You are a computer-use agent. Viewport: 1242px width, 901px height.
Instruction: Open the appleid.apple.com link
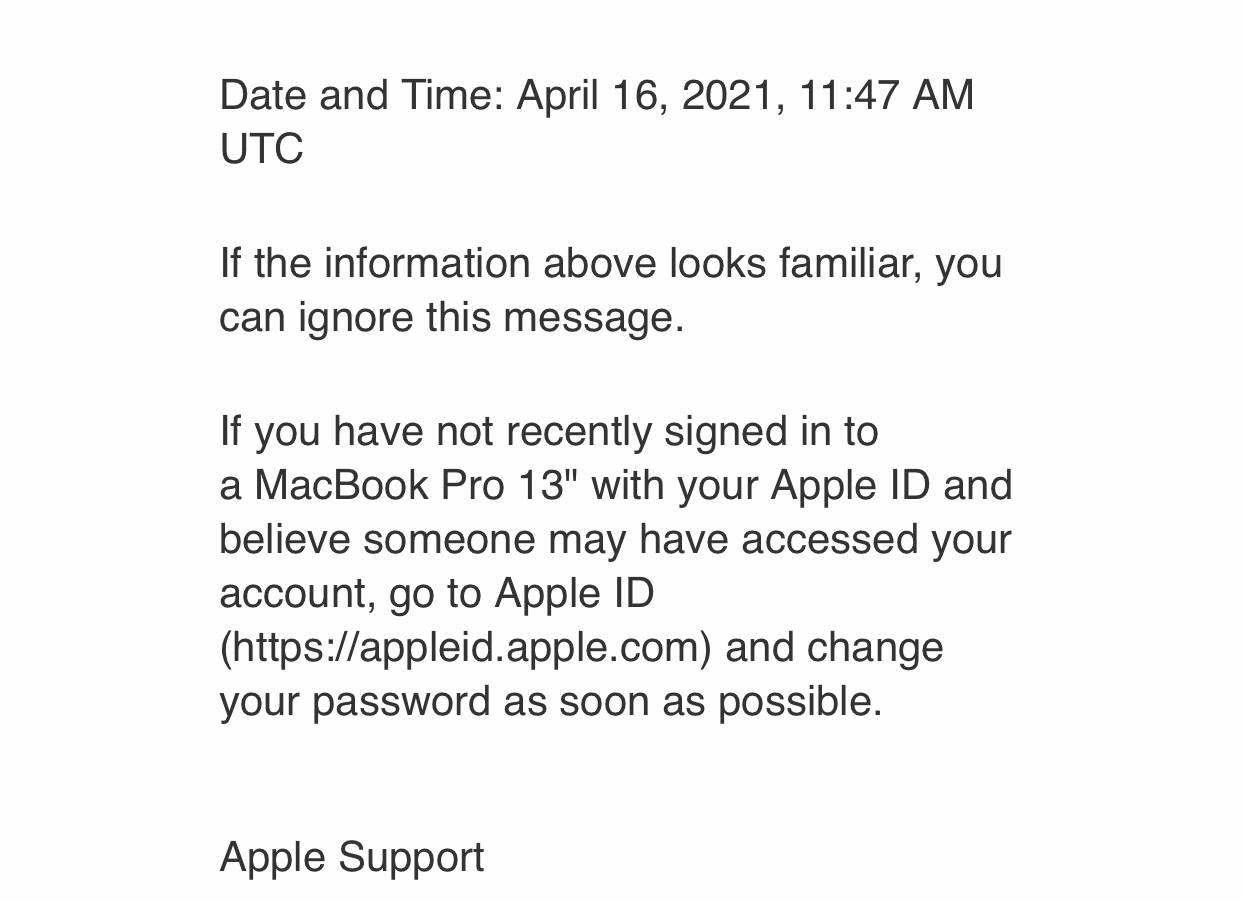(465, 648)
